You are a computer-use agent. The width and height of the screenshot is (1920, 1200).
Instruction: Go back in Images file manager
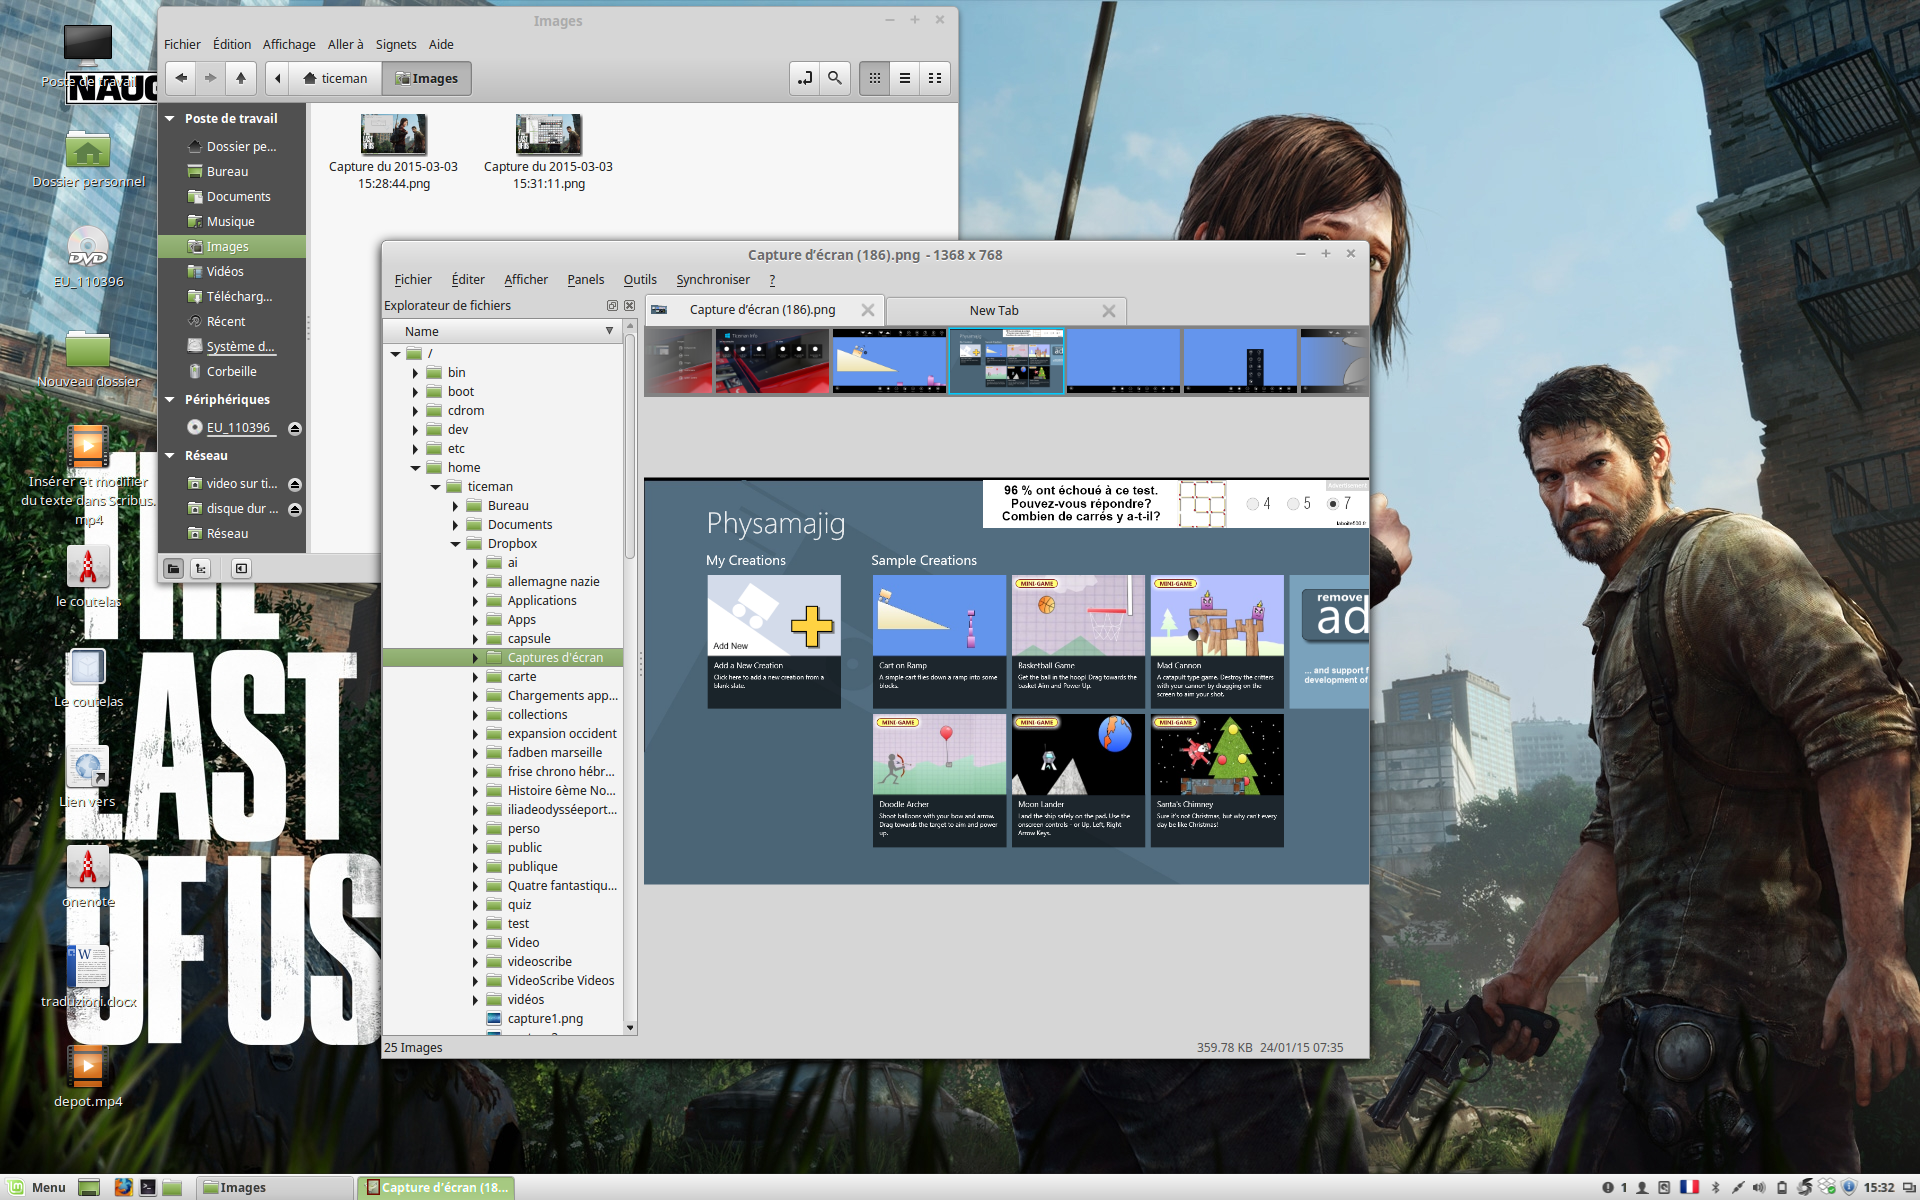(x=181, y=78)
